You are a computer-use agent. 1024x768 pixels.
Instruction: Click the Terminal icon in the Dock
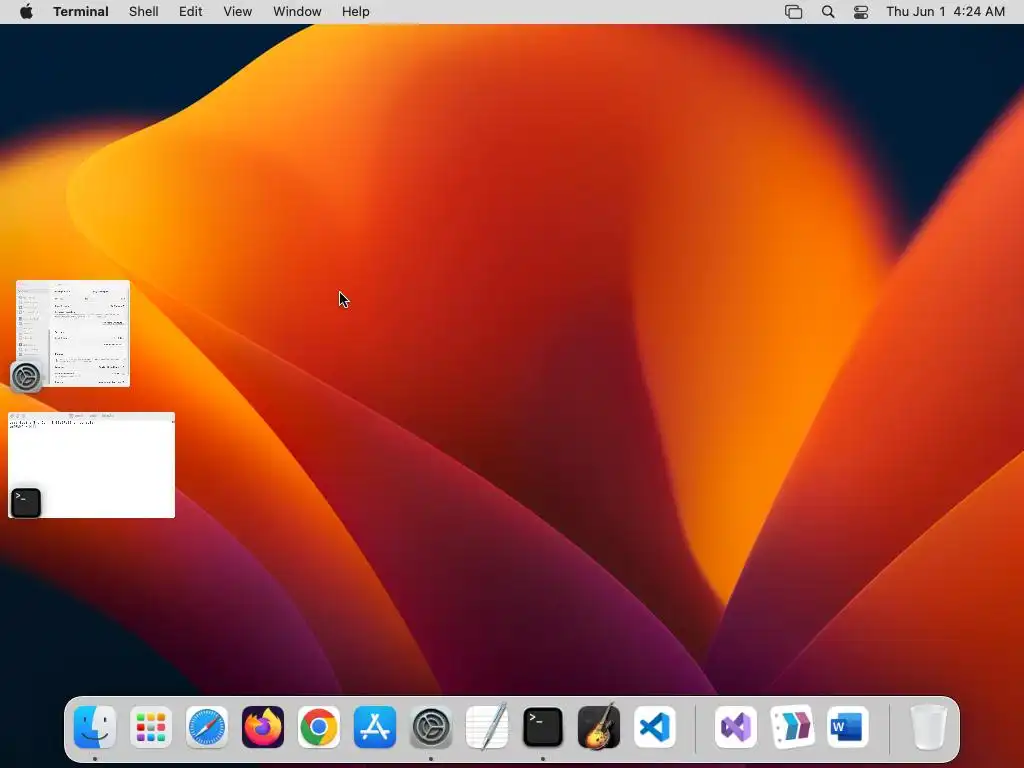543,727
